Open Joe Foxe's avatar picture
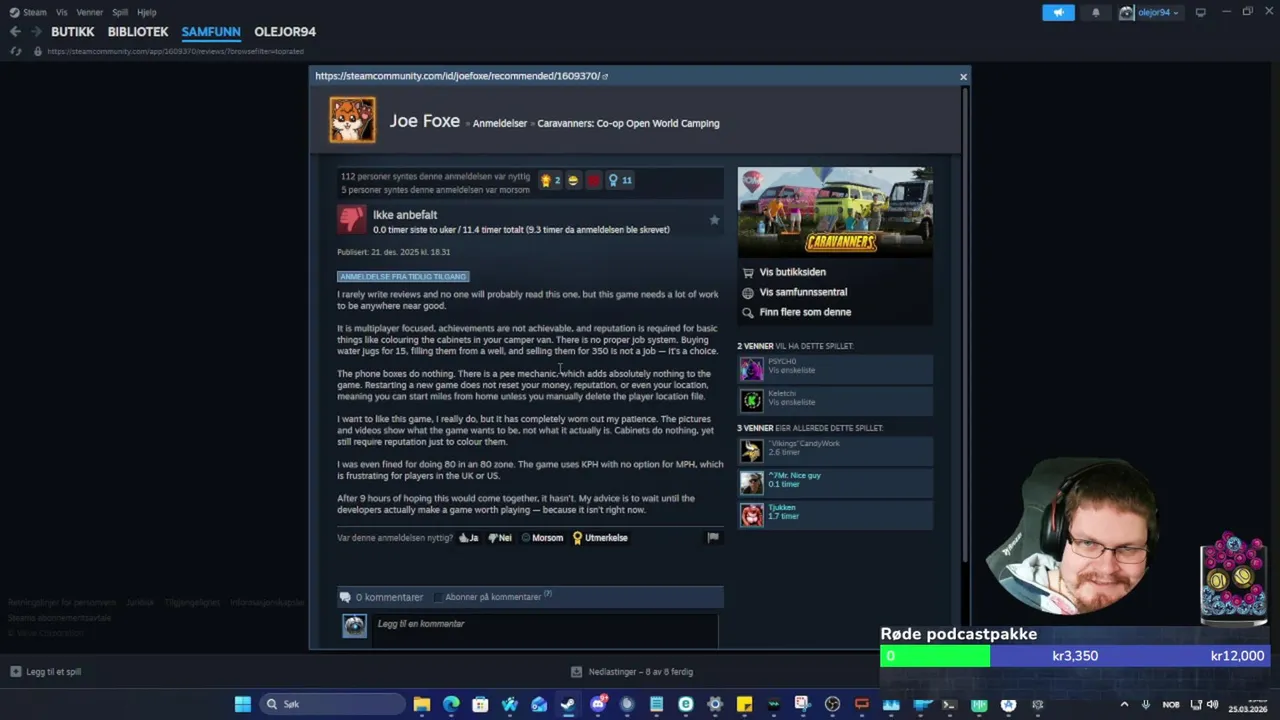1280x720 pixels. (x=352, y=120)
